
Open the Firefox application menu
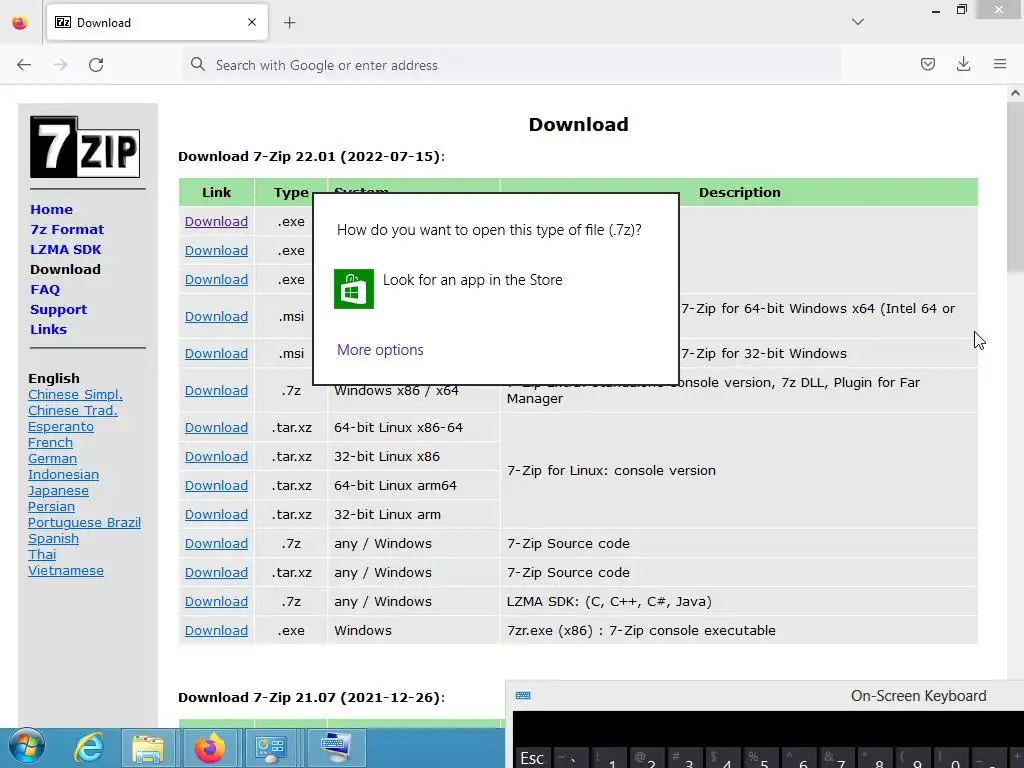[x=1000, y=64]
